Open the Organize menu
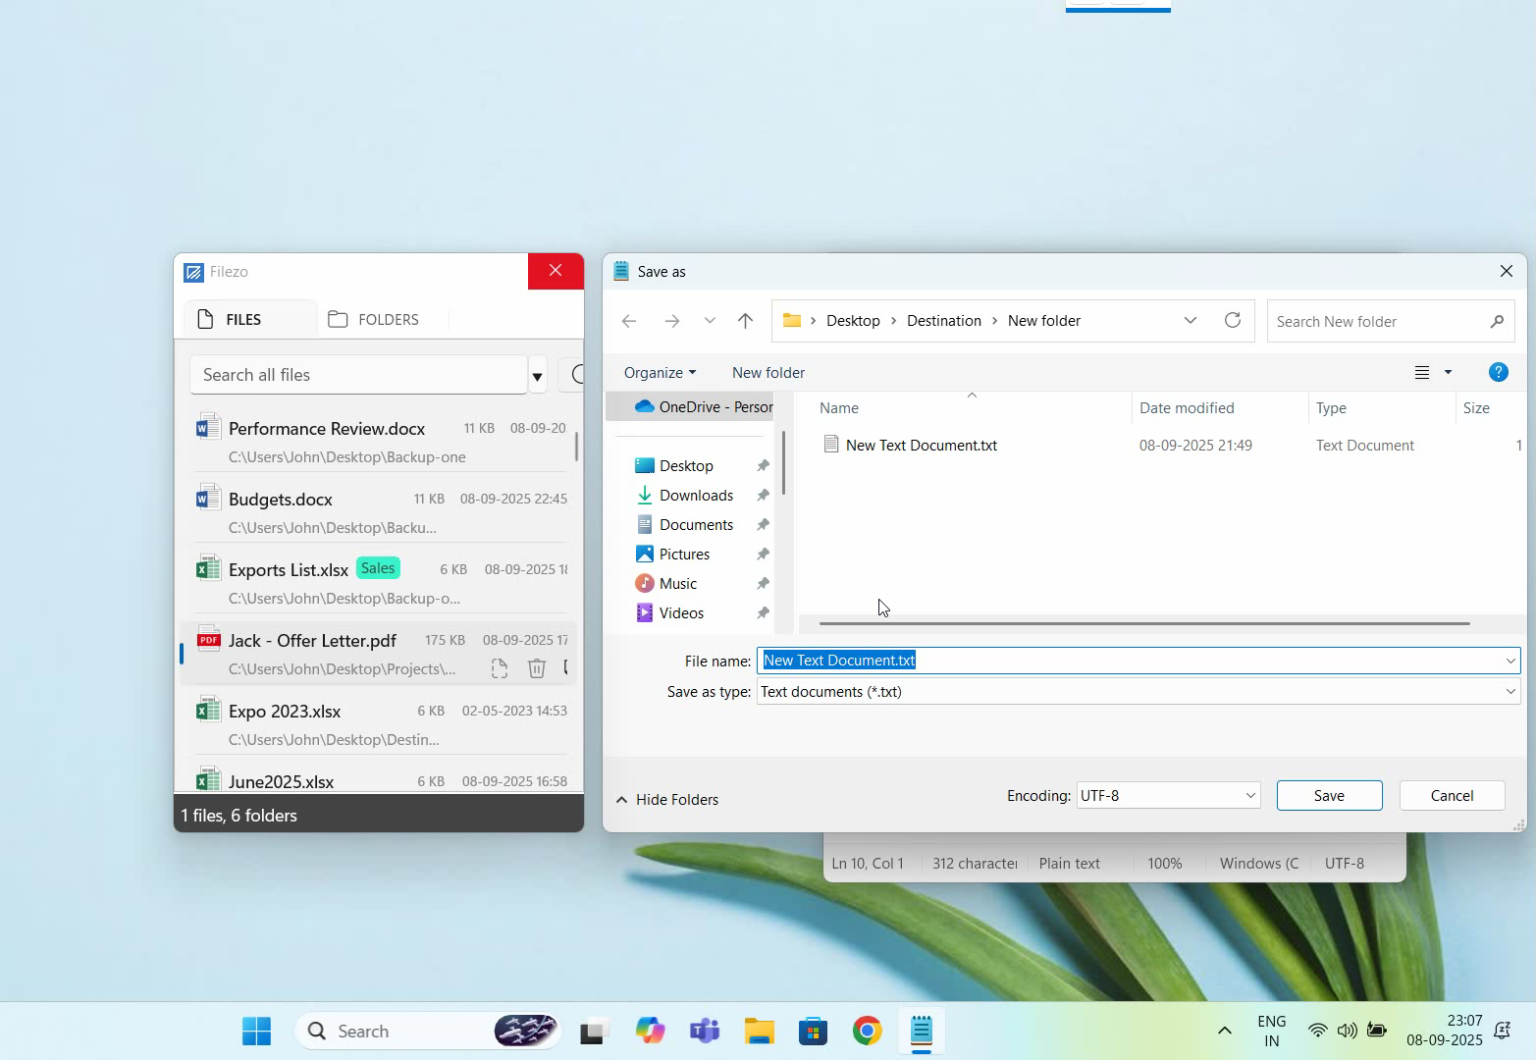Image resolution: width=1536 pixels, height=1060 pixels. pyautogui.click(x=658, y=372)
